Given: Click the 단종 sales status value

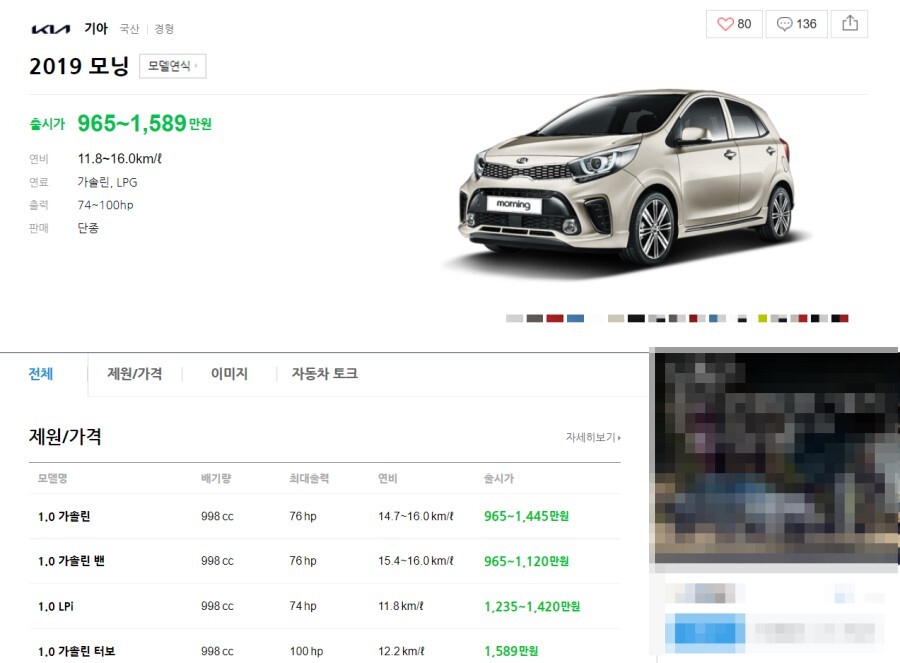Looking at the screenshot, I should pyautogui.click(x=88, y=228).
